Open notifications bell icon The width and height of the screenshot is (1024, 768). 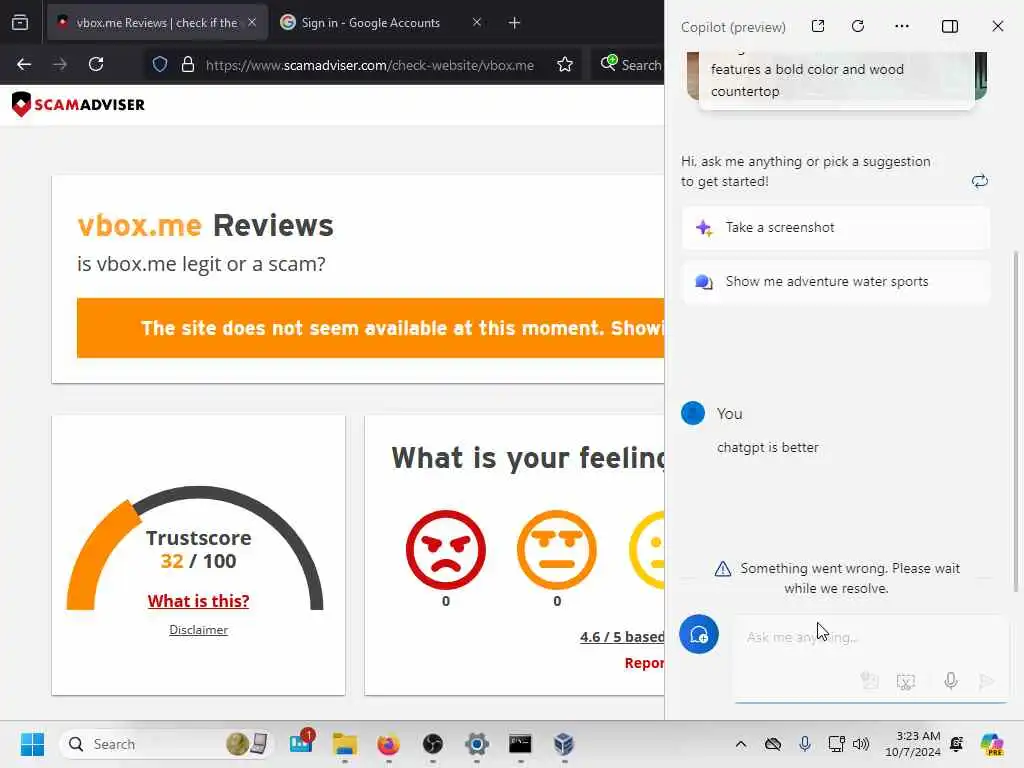pos(957,744)
